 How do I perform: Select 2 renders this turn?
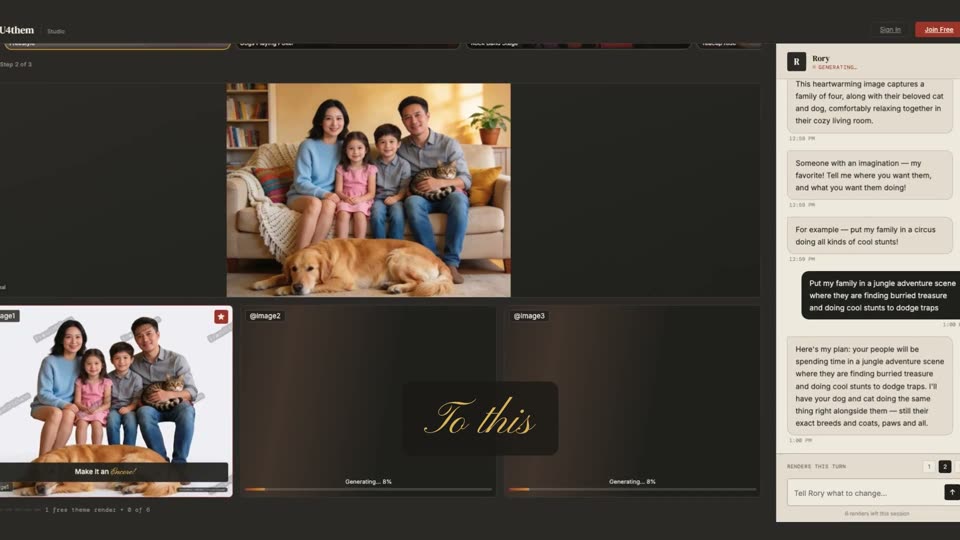click(x=945, y=467)
